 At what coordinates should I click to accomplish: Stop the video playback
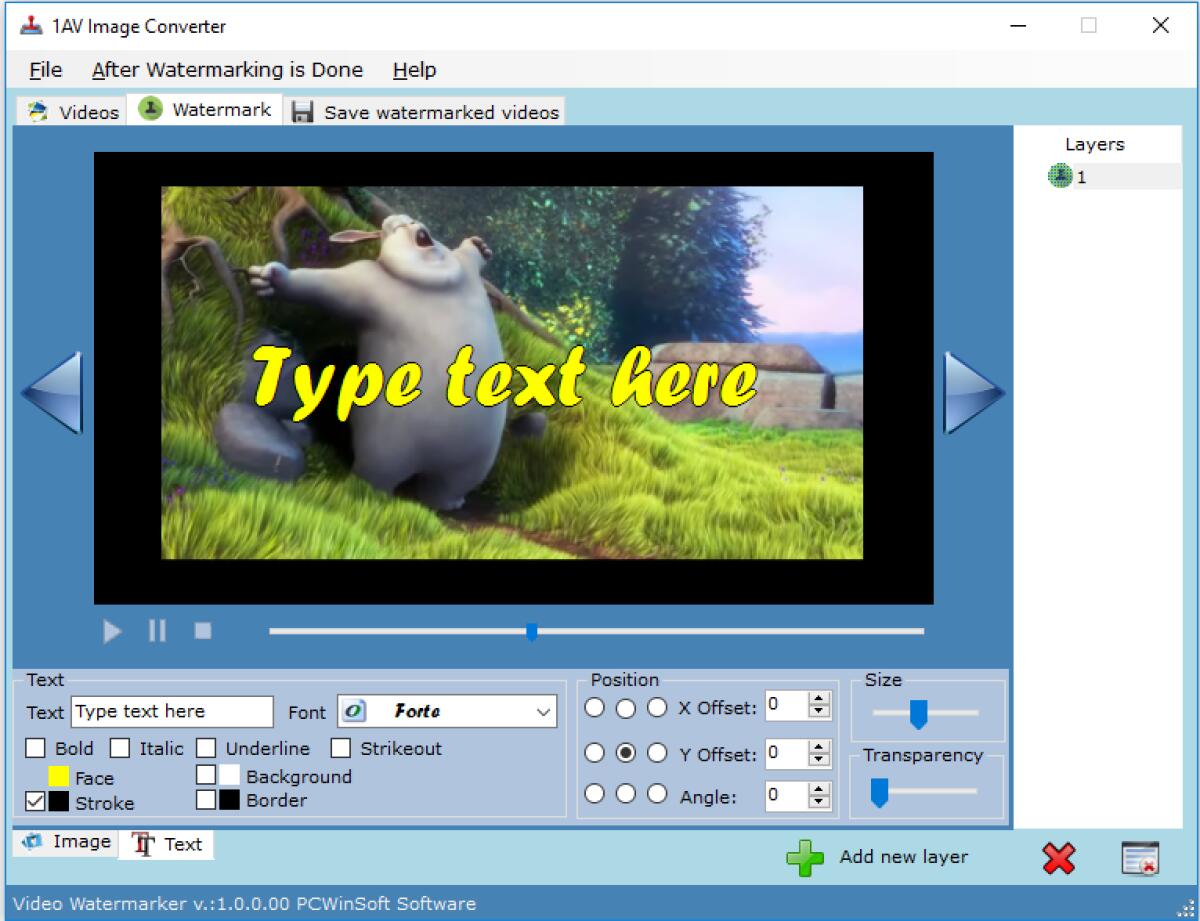coord(202,630)
